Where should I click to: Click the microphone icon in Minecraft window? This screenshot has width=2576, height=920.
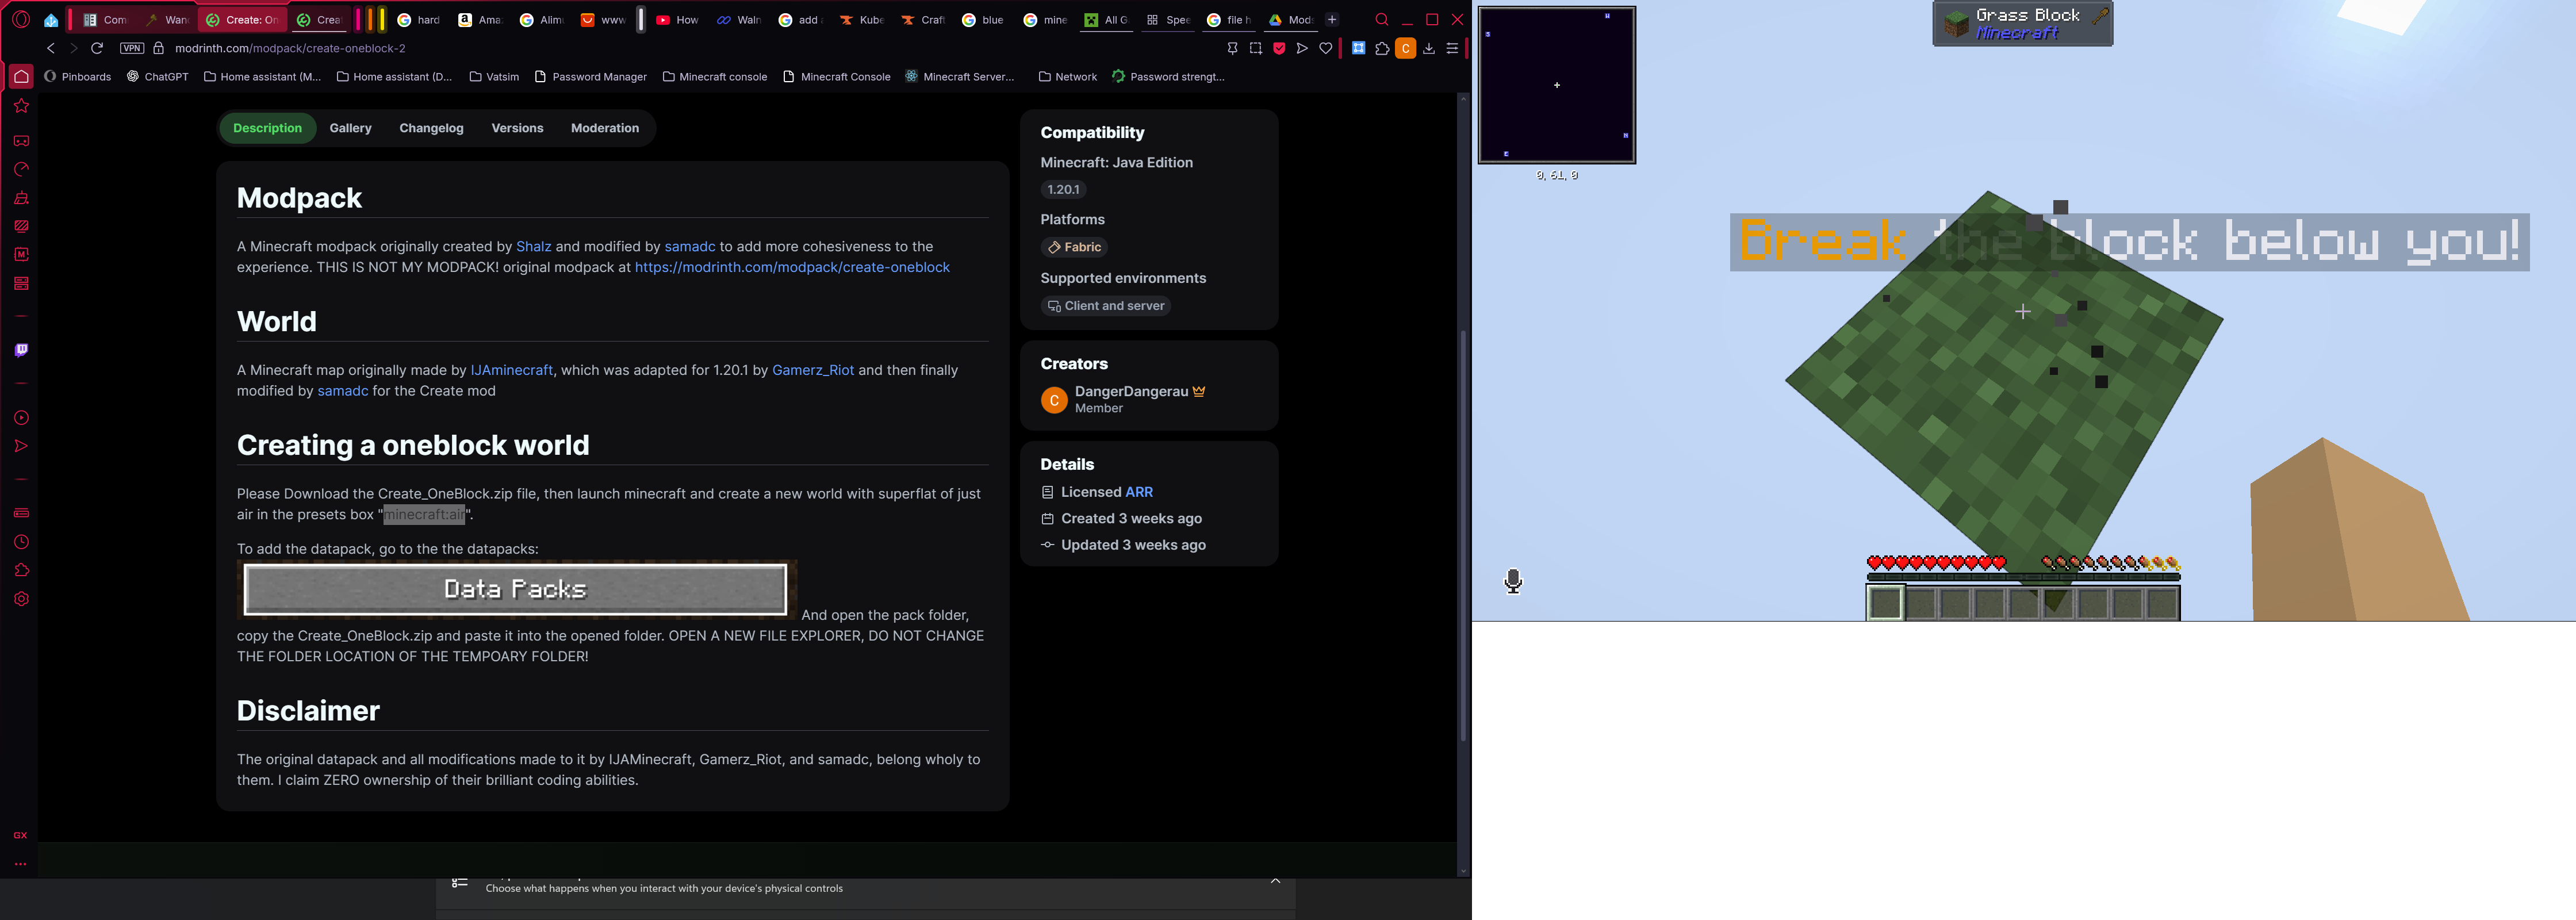1513,581
